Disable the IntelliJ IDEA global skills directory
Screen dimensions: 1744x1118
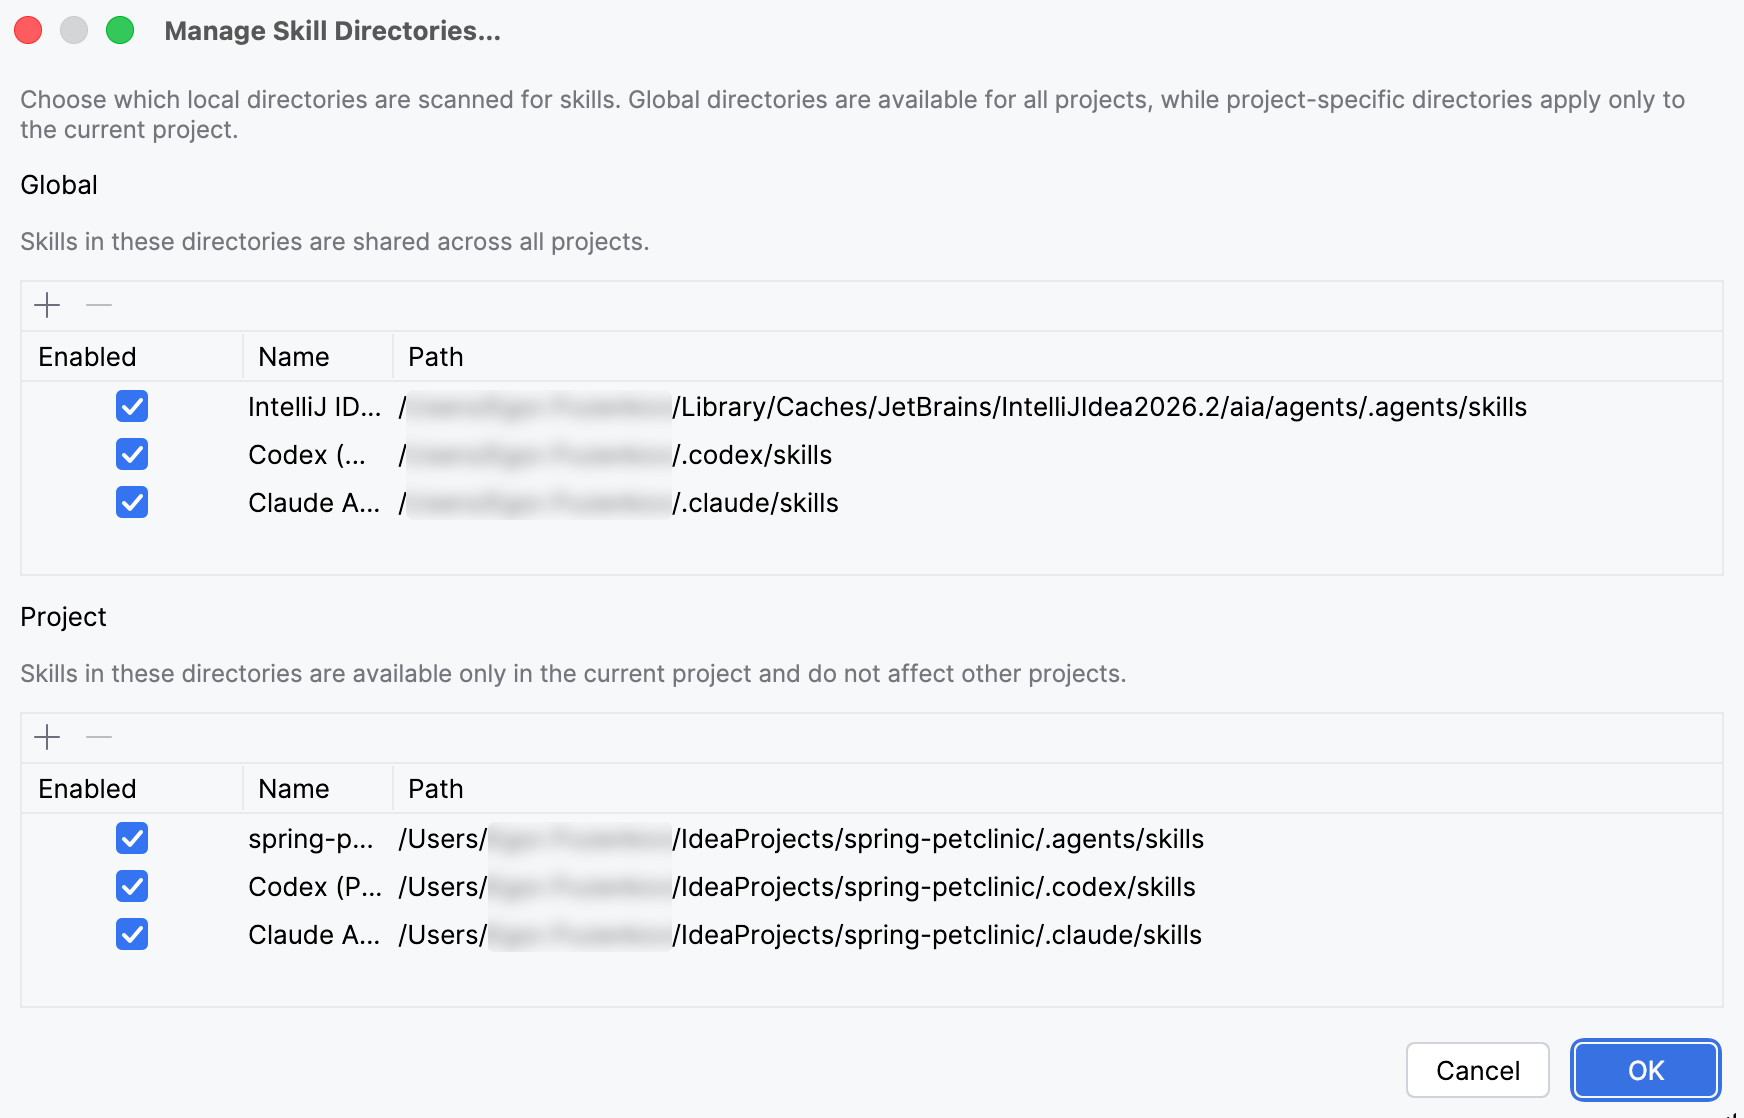(132, 407)
